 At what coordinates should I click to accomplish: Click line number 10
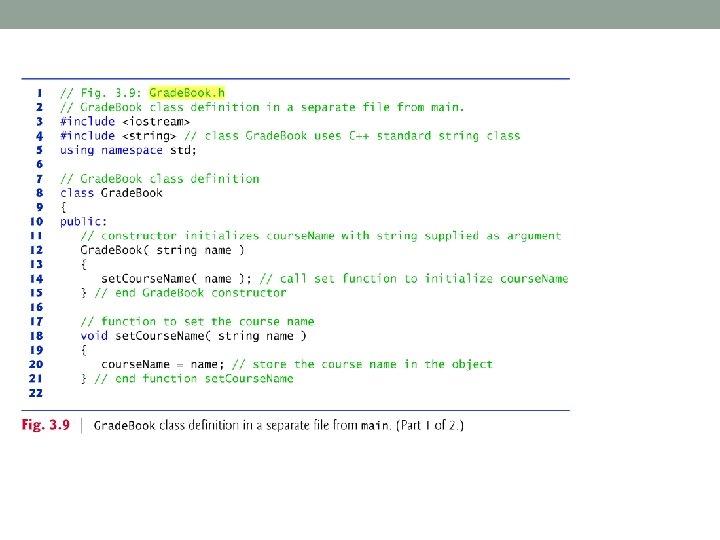(x=36, y=222)
